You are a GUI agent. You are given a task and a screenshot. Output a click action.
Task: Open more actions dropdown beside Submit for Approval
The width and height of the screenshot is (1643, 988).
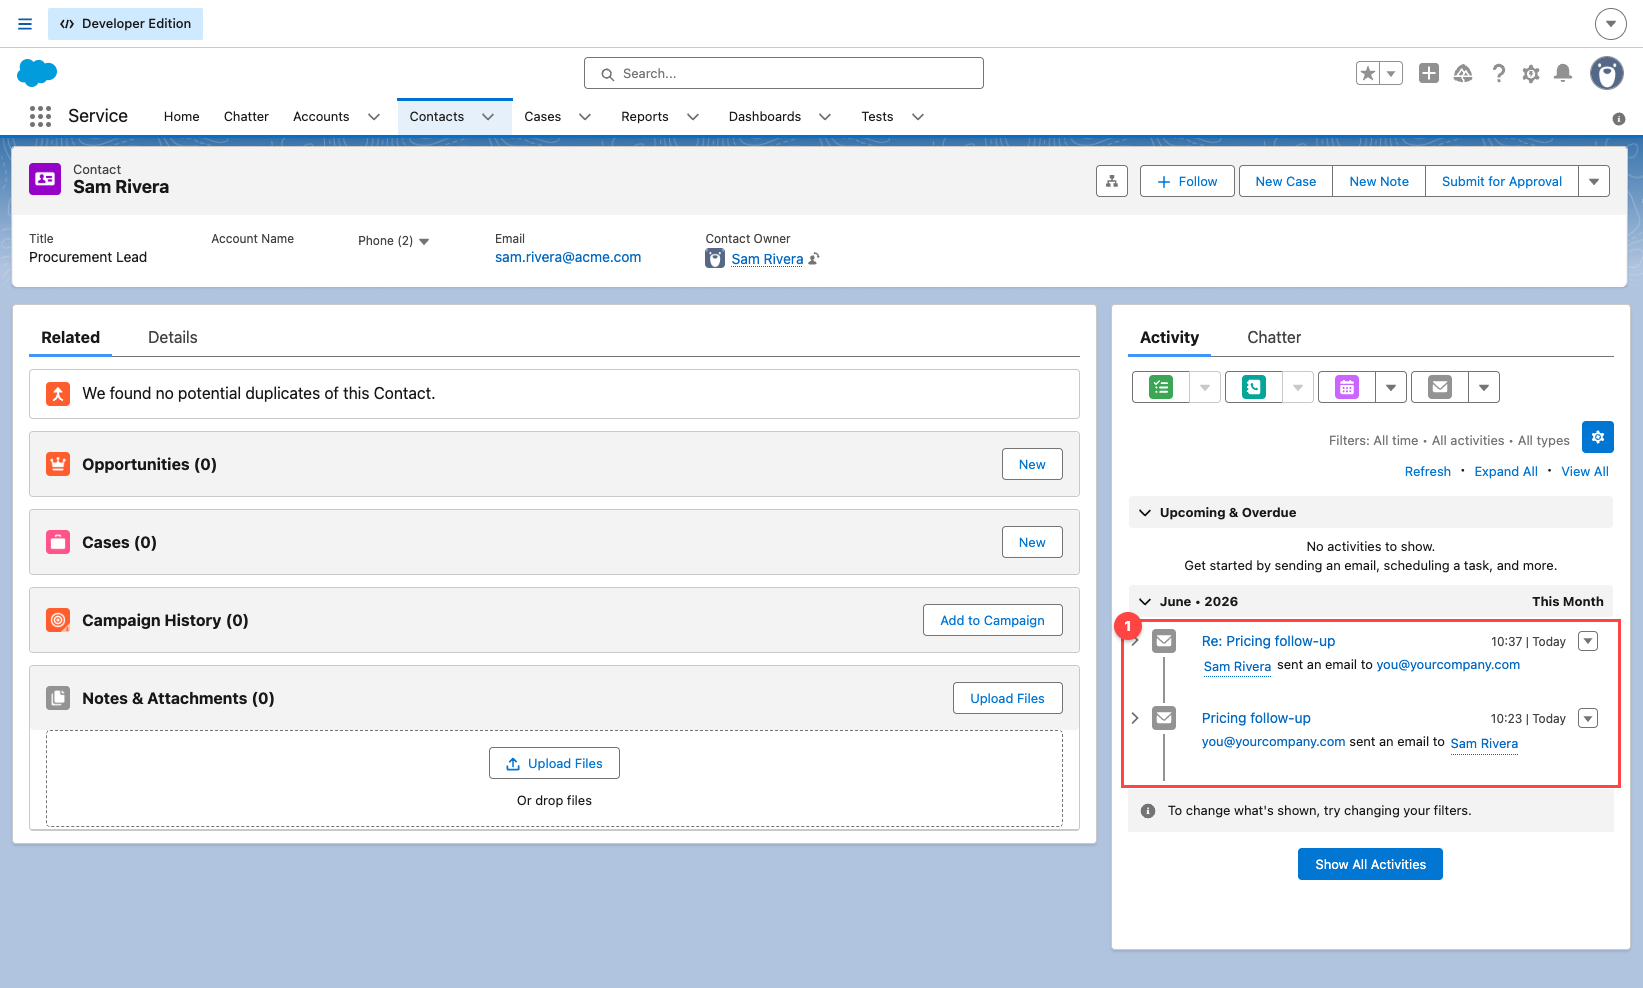[x=1594, y=181]
